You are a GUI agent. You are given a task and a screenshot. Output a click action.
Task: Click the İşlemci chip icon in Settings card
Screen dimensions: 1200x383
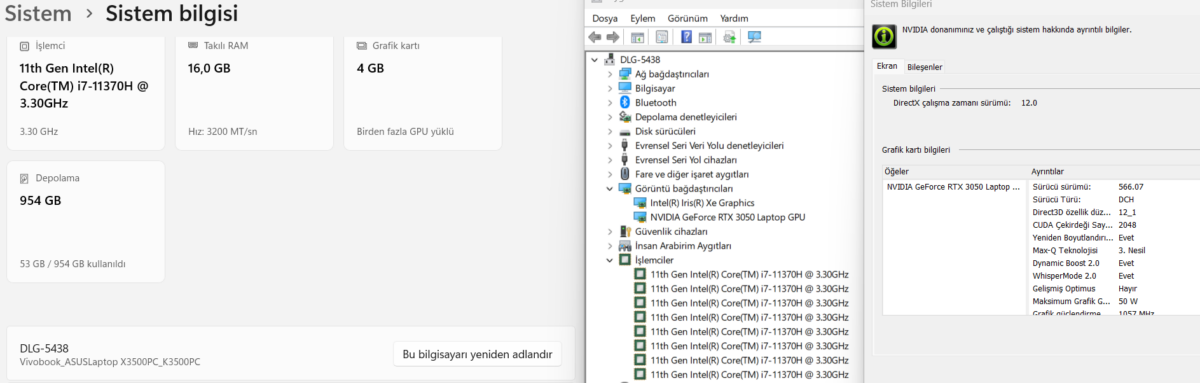(x=25, y=46)
